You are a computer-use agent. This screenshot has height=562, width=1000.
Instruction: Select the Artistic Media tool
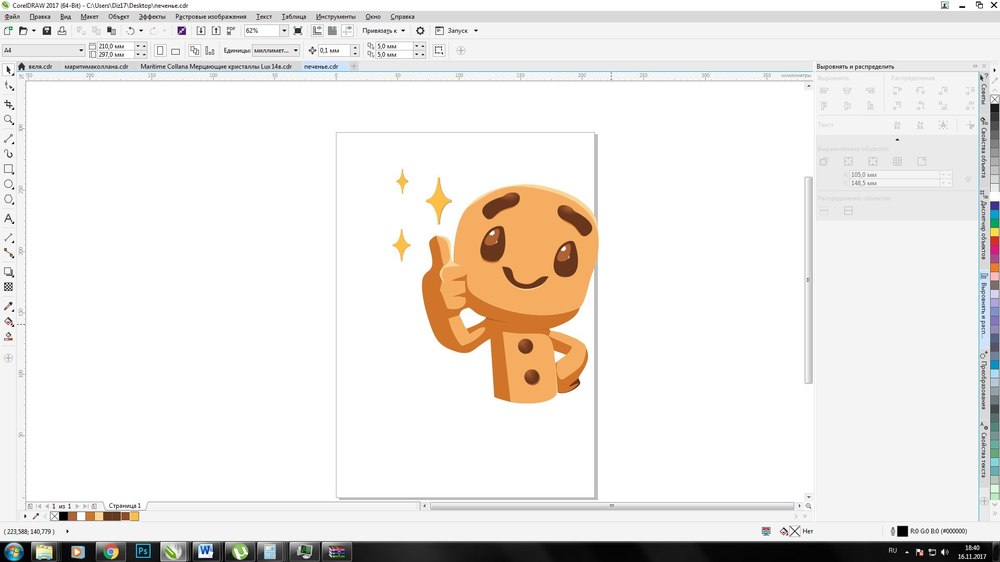point(8,154)
